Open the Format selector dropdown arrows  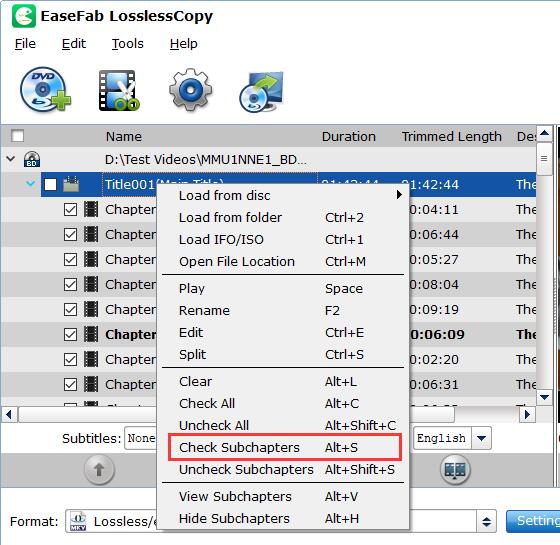[486, 521]
